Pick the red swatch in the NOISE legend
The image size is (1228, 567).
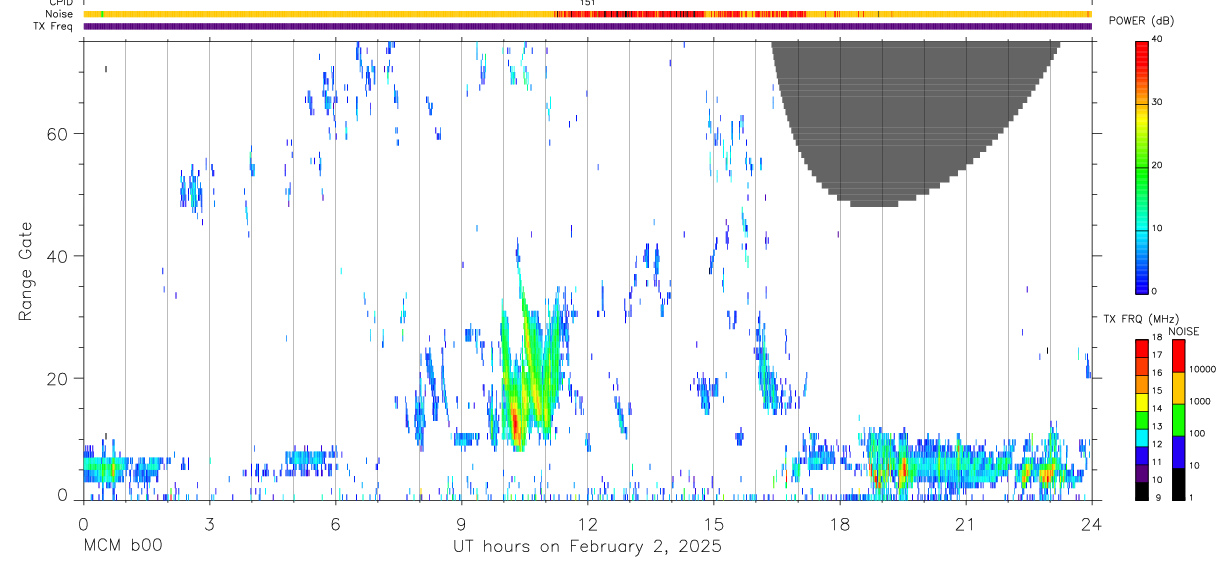pyautogui.click(x=1178, y=355)
